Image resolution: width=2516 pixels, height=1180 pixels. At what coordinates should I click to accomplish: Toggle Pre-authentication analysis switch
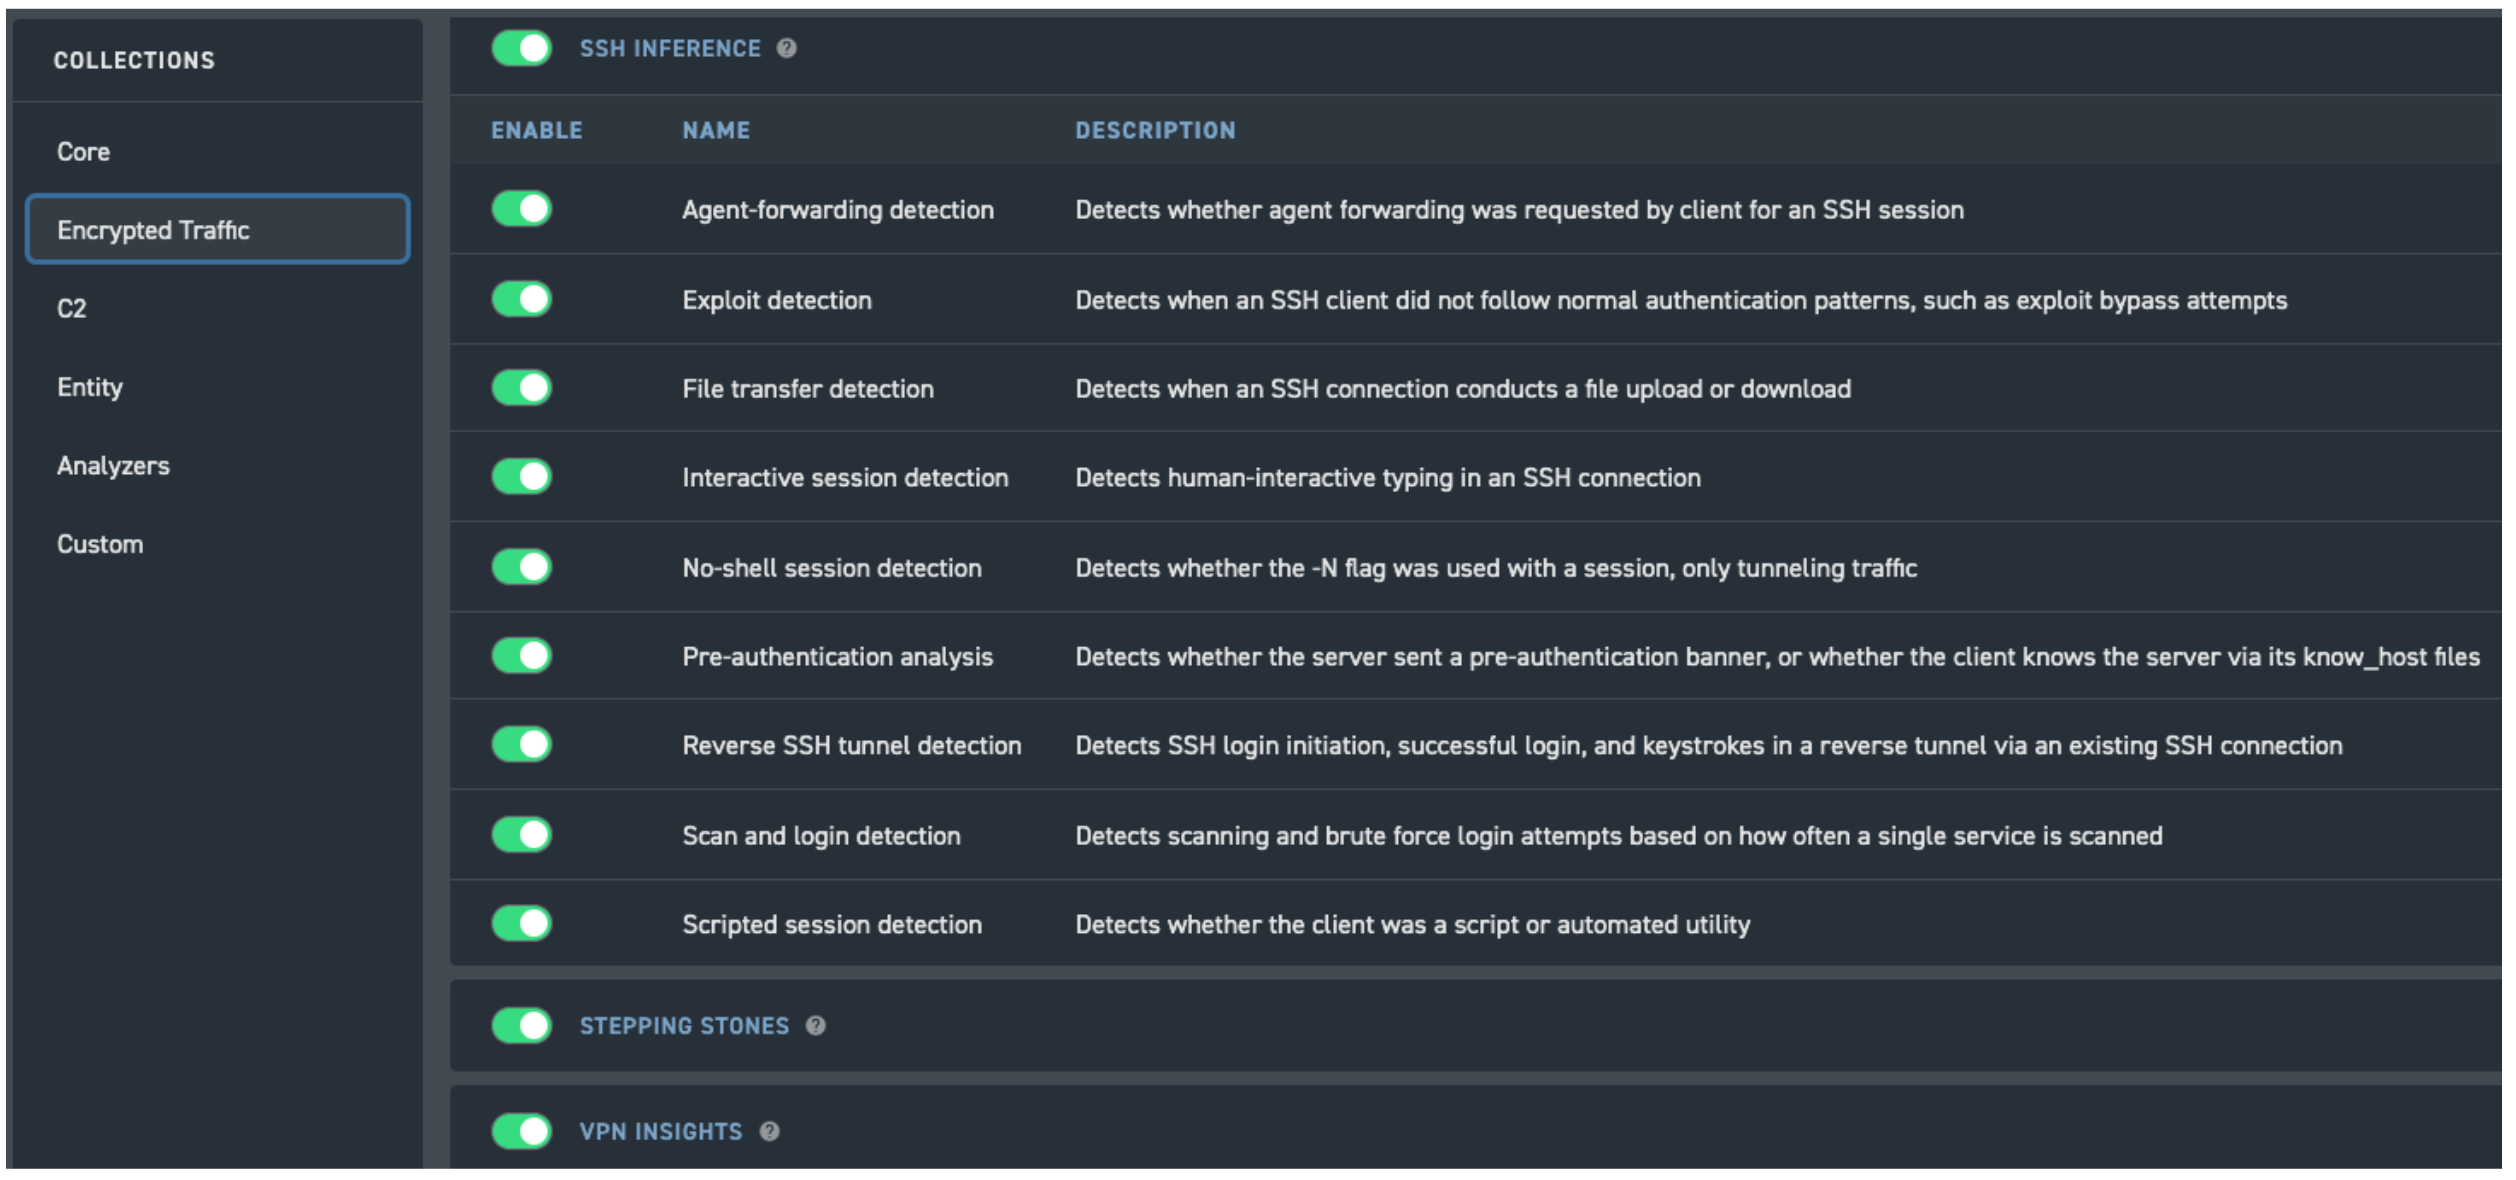522,656
